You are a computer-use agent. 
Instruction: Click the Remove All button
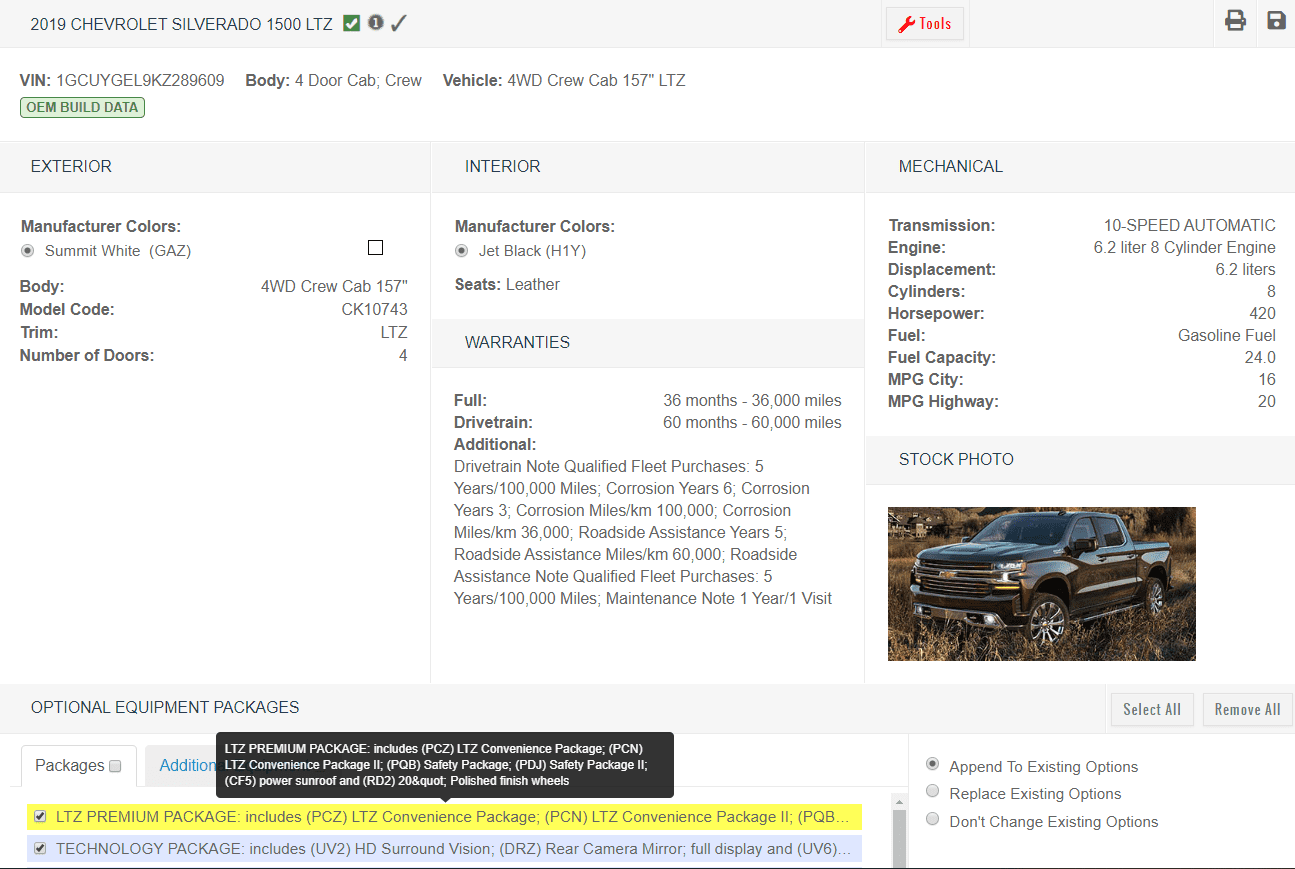click(1248, 709)
